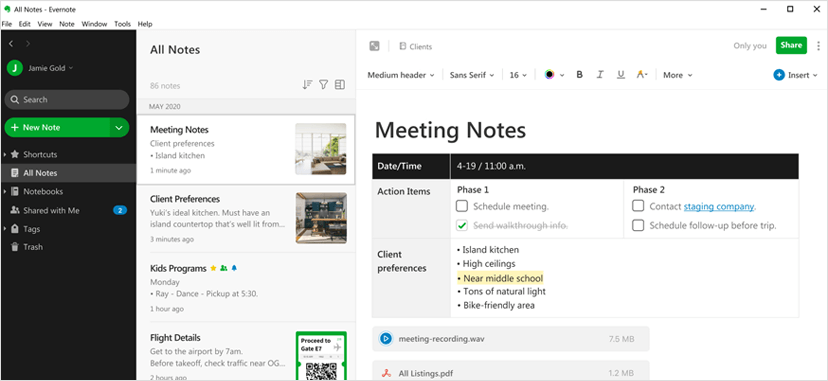Screen dimensions: 828x381
Task: Open the Edit menu
Action: (24, 24)
